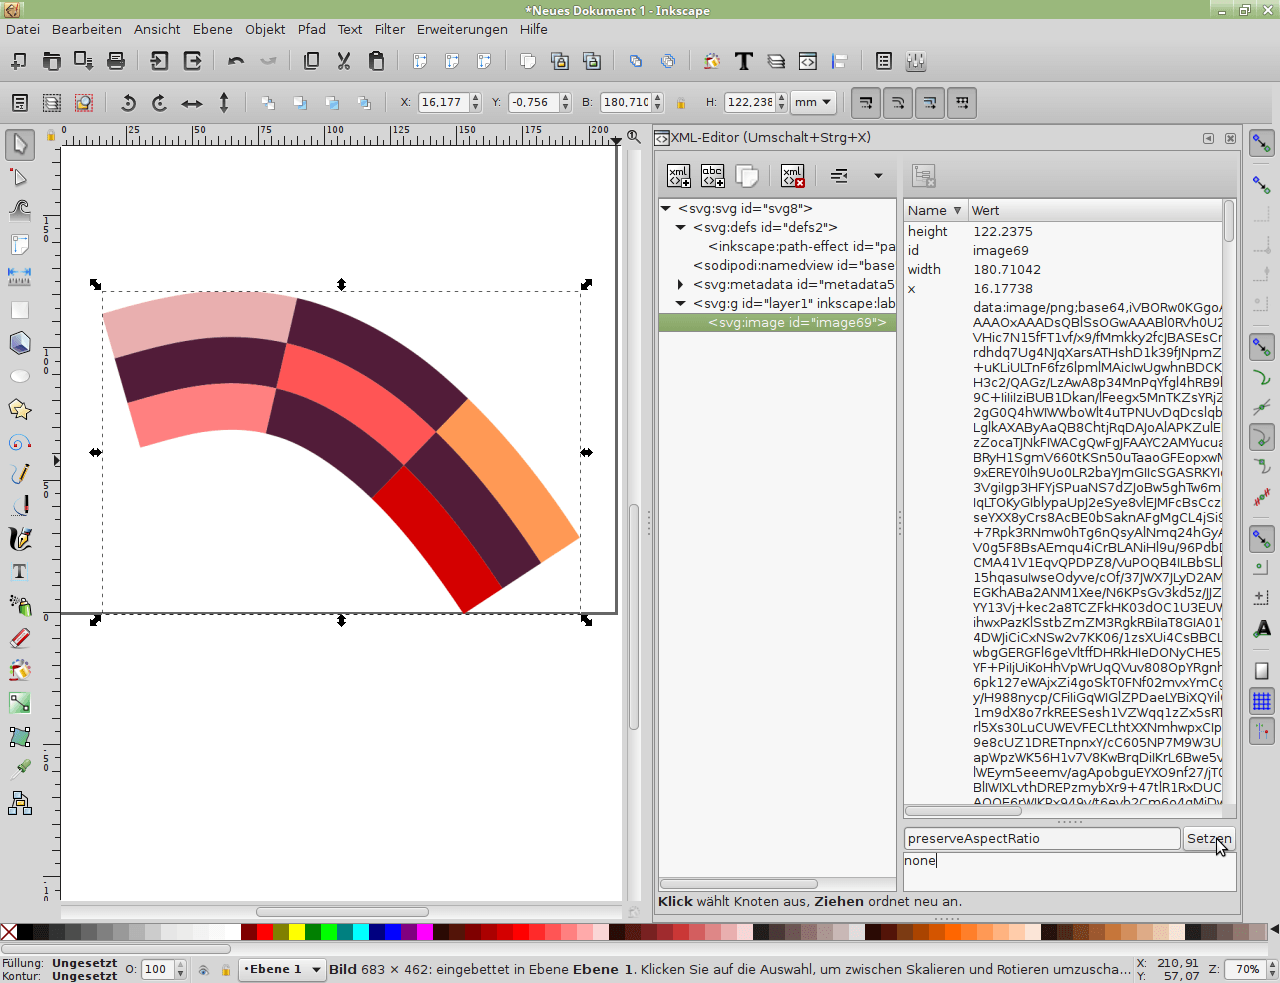This screenshot has width=1280, height=983.
Task: Click the delete XML node icon
Action: point(793,176)
